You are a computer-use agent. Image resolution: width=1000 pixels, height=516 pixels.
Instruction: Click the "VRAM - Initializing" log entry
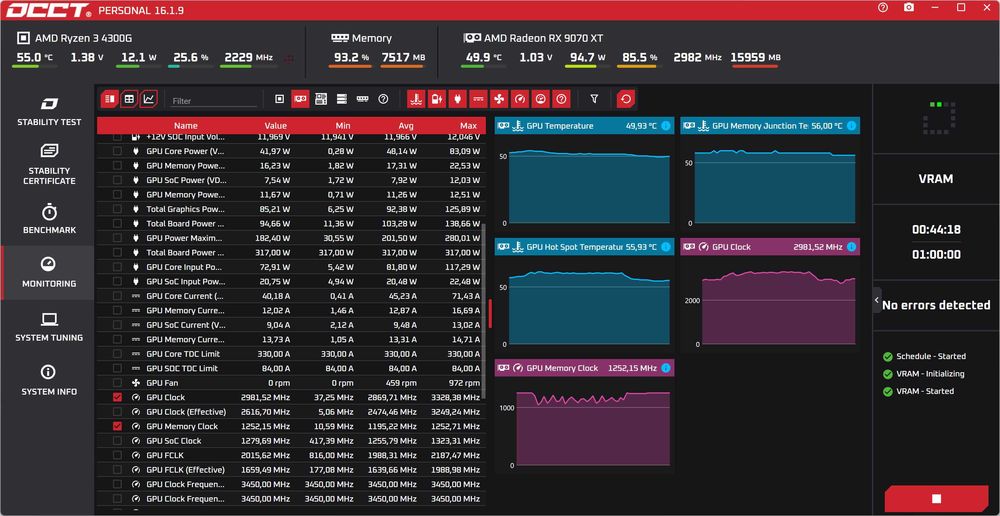tap(930, 374)
